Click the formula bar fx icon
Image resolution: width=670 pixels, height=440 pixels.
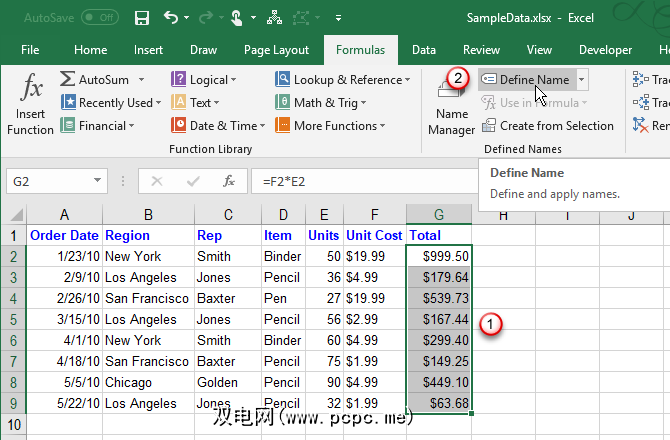[229, 181]
